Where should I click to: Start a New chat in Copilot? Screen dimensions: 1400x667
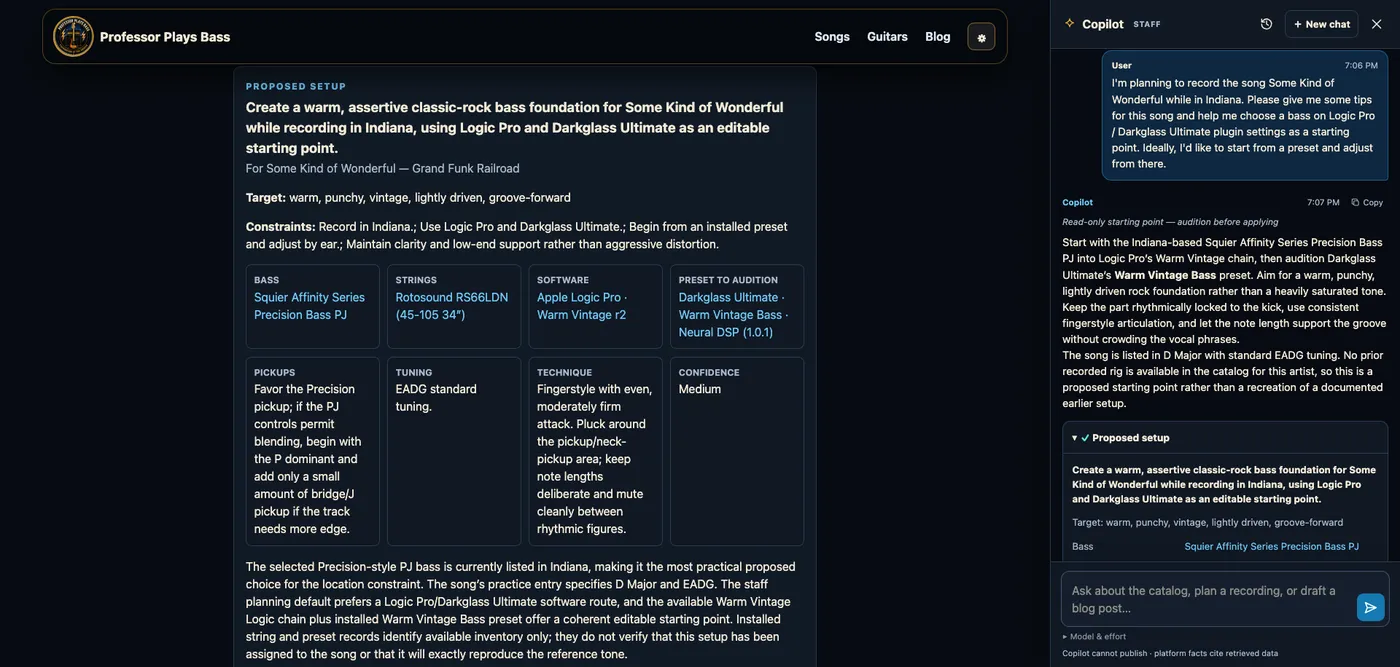coord(1321,24)
